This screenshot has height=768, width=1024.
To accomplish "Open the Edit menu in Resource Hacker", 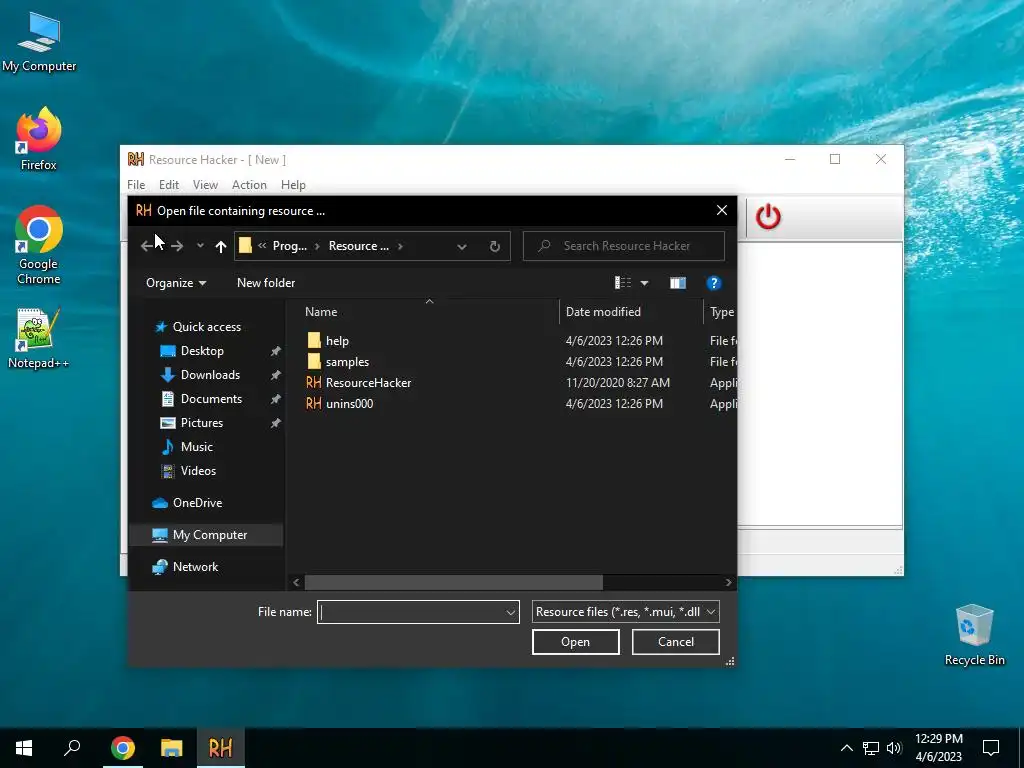I will 168,185.
